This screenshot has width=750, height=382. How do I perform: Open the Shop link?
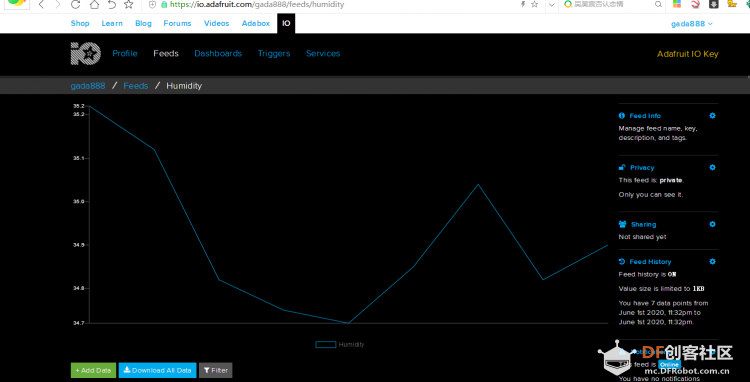coord(80,23)
